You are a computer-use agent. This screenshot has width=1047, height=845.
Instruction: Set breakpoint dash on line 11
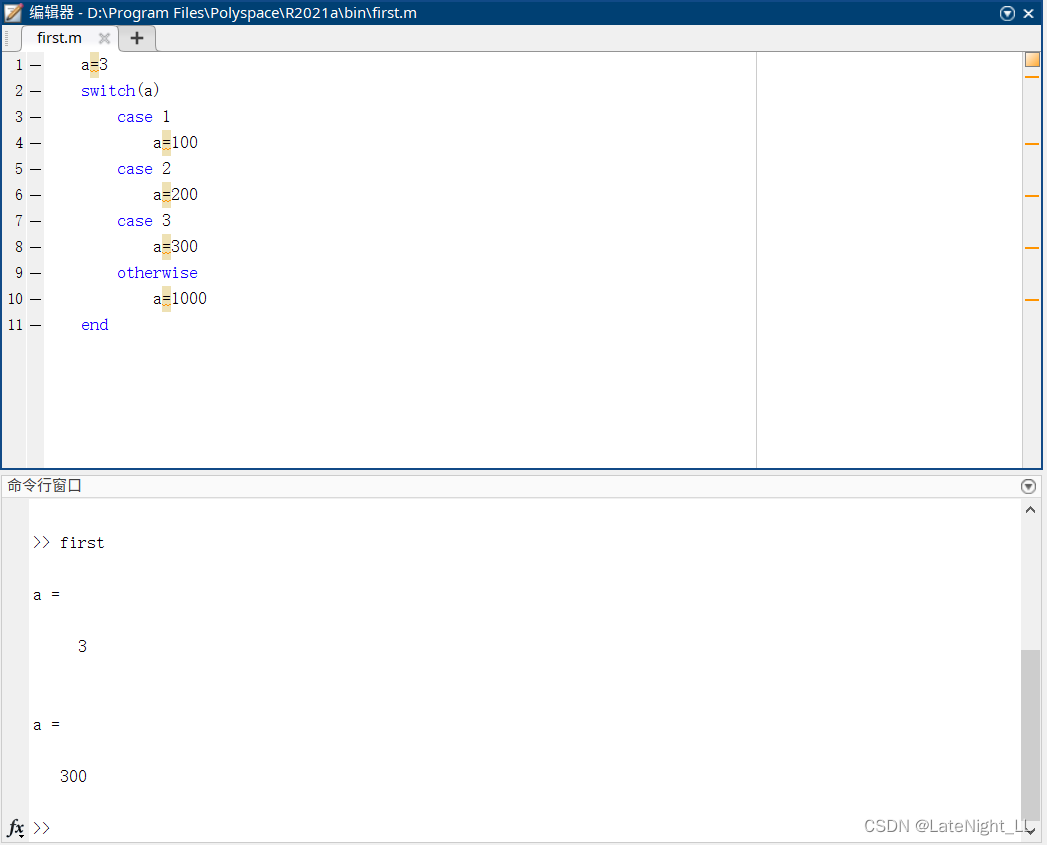pyautogui.click(x=35, y=326)
